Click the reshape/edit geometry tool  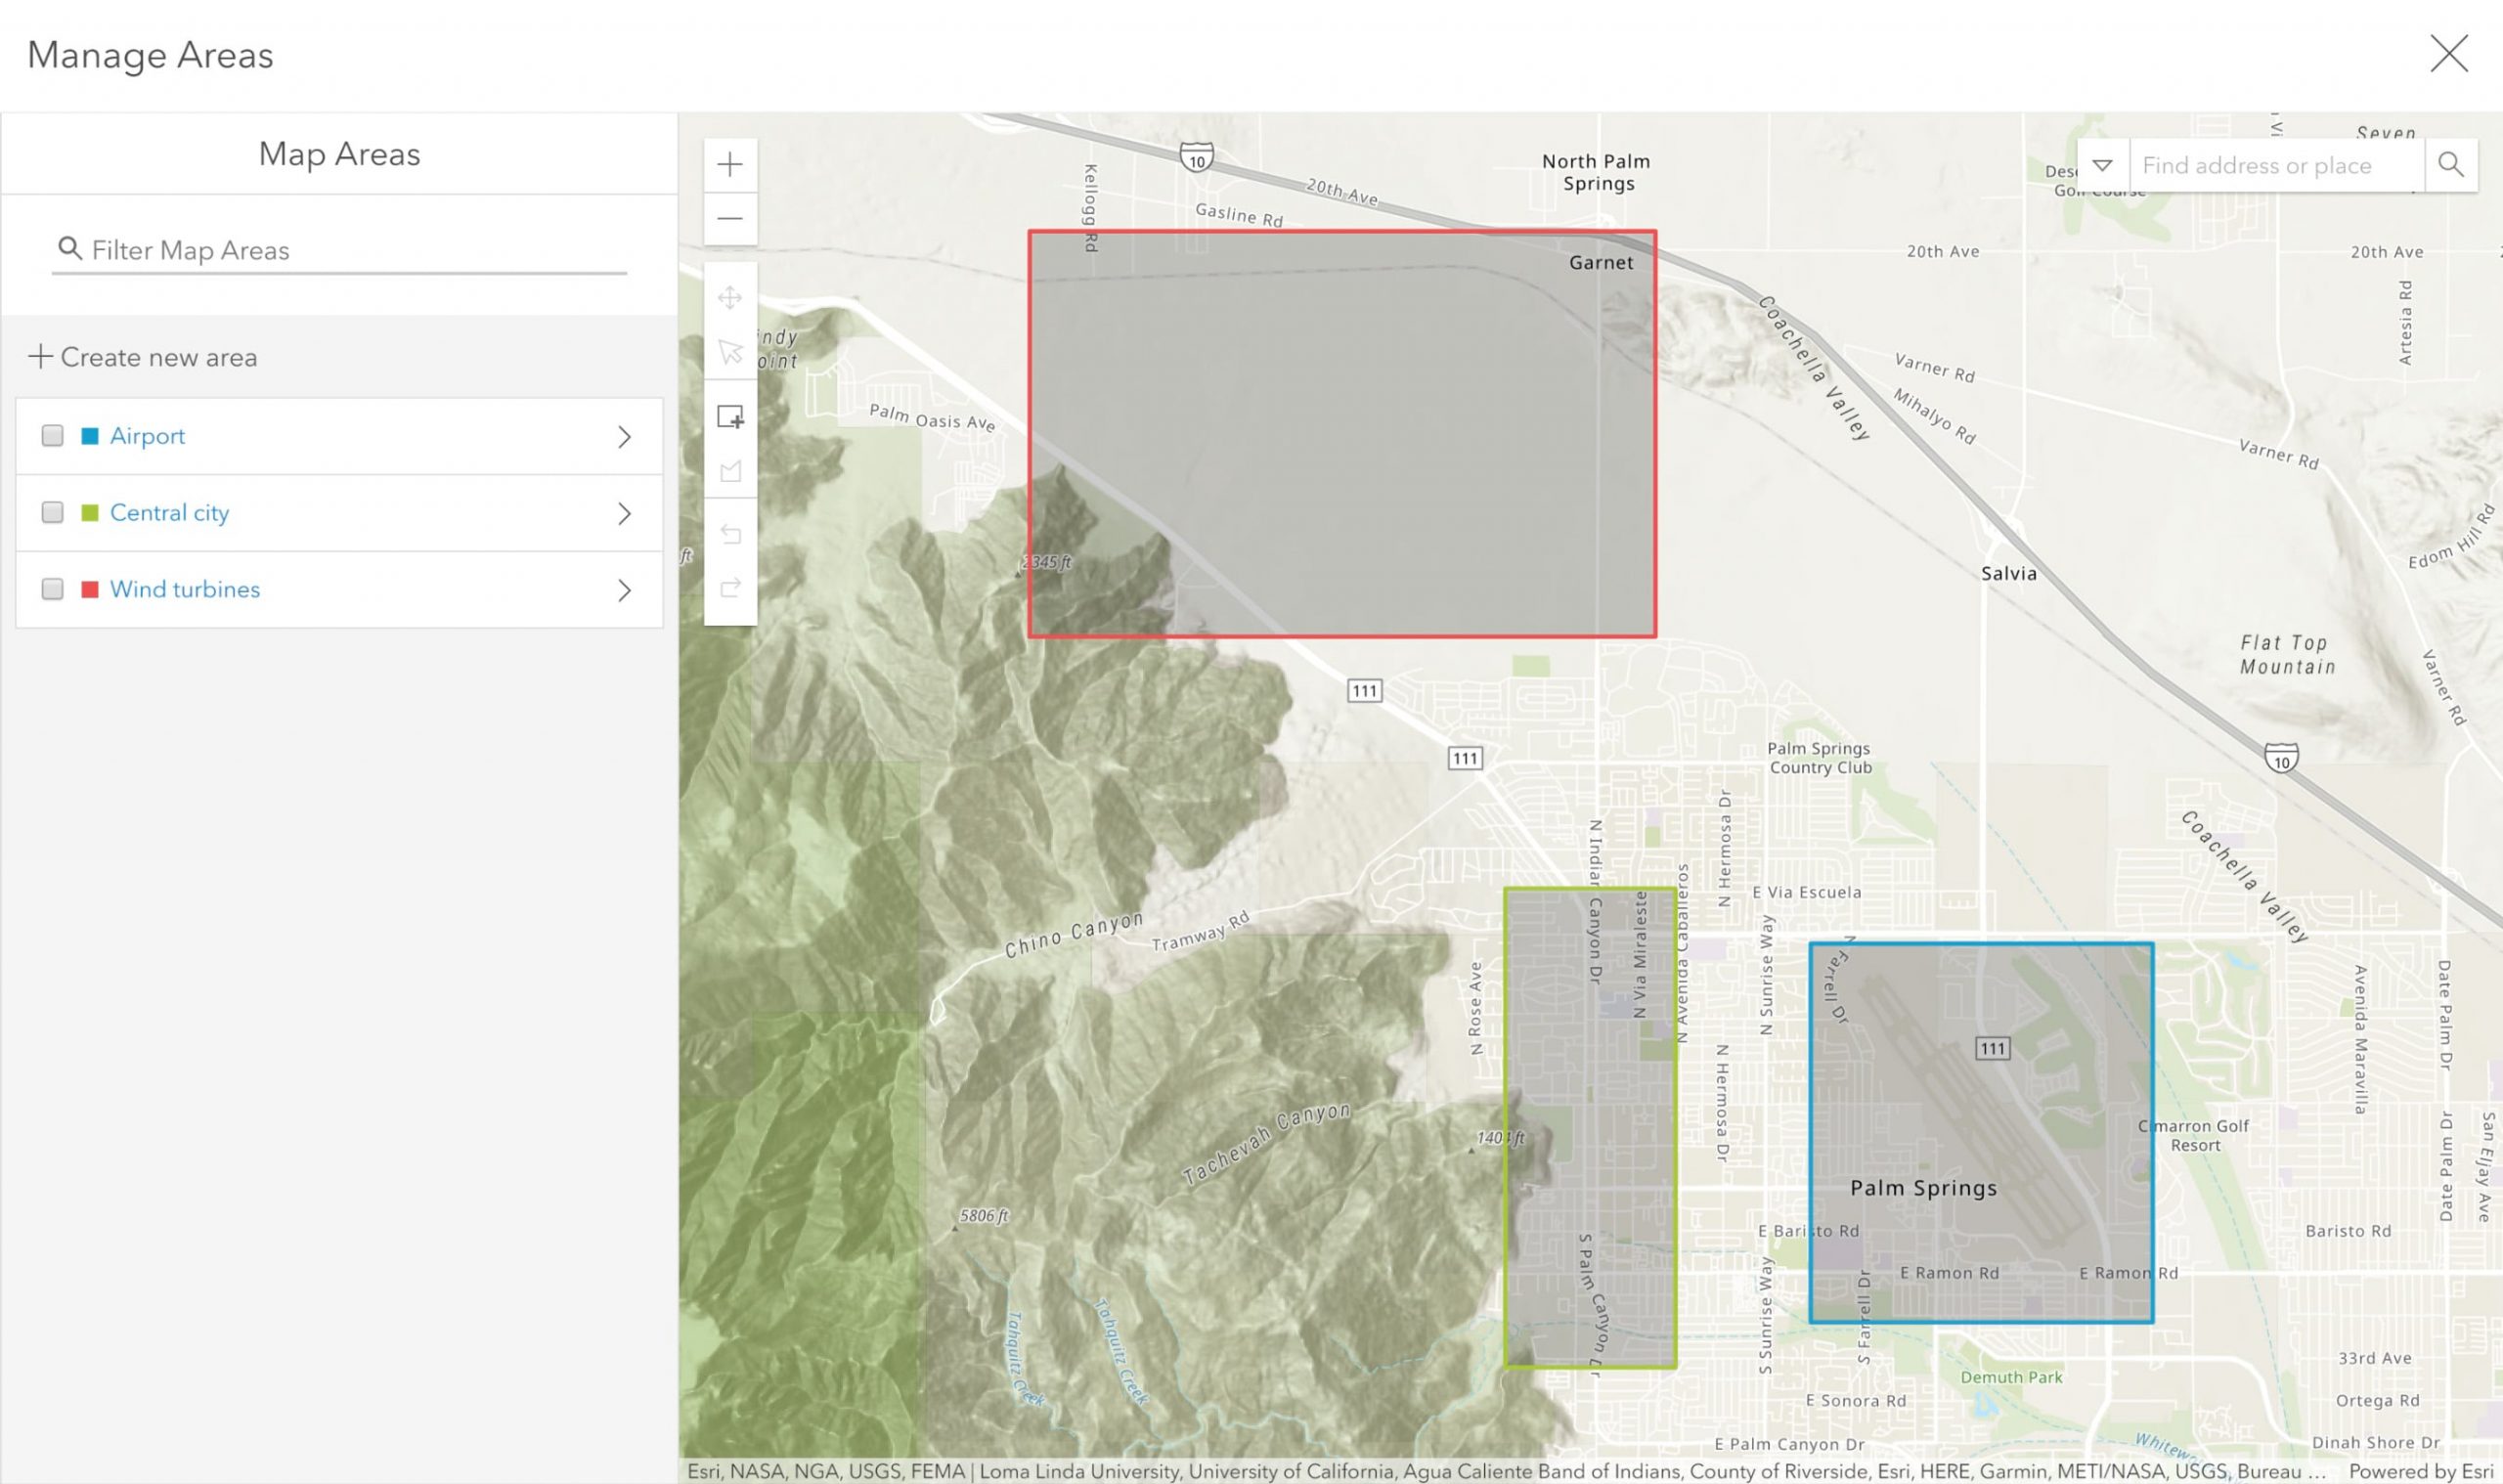[x=731, y=470]
